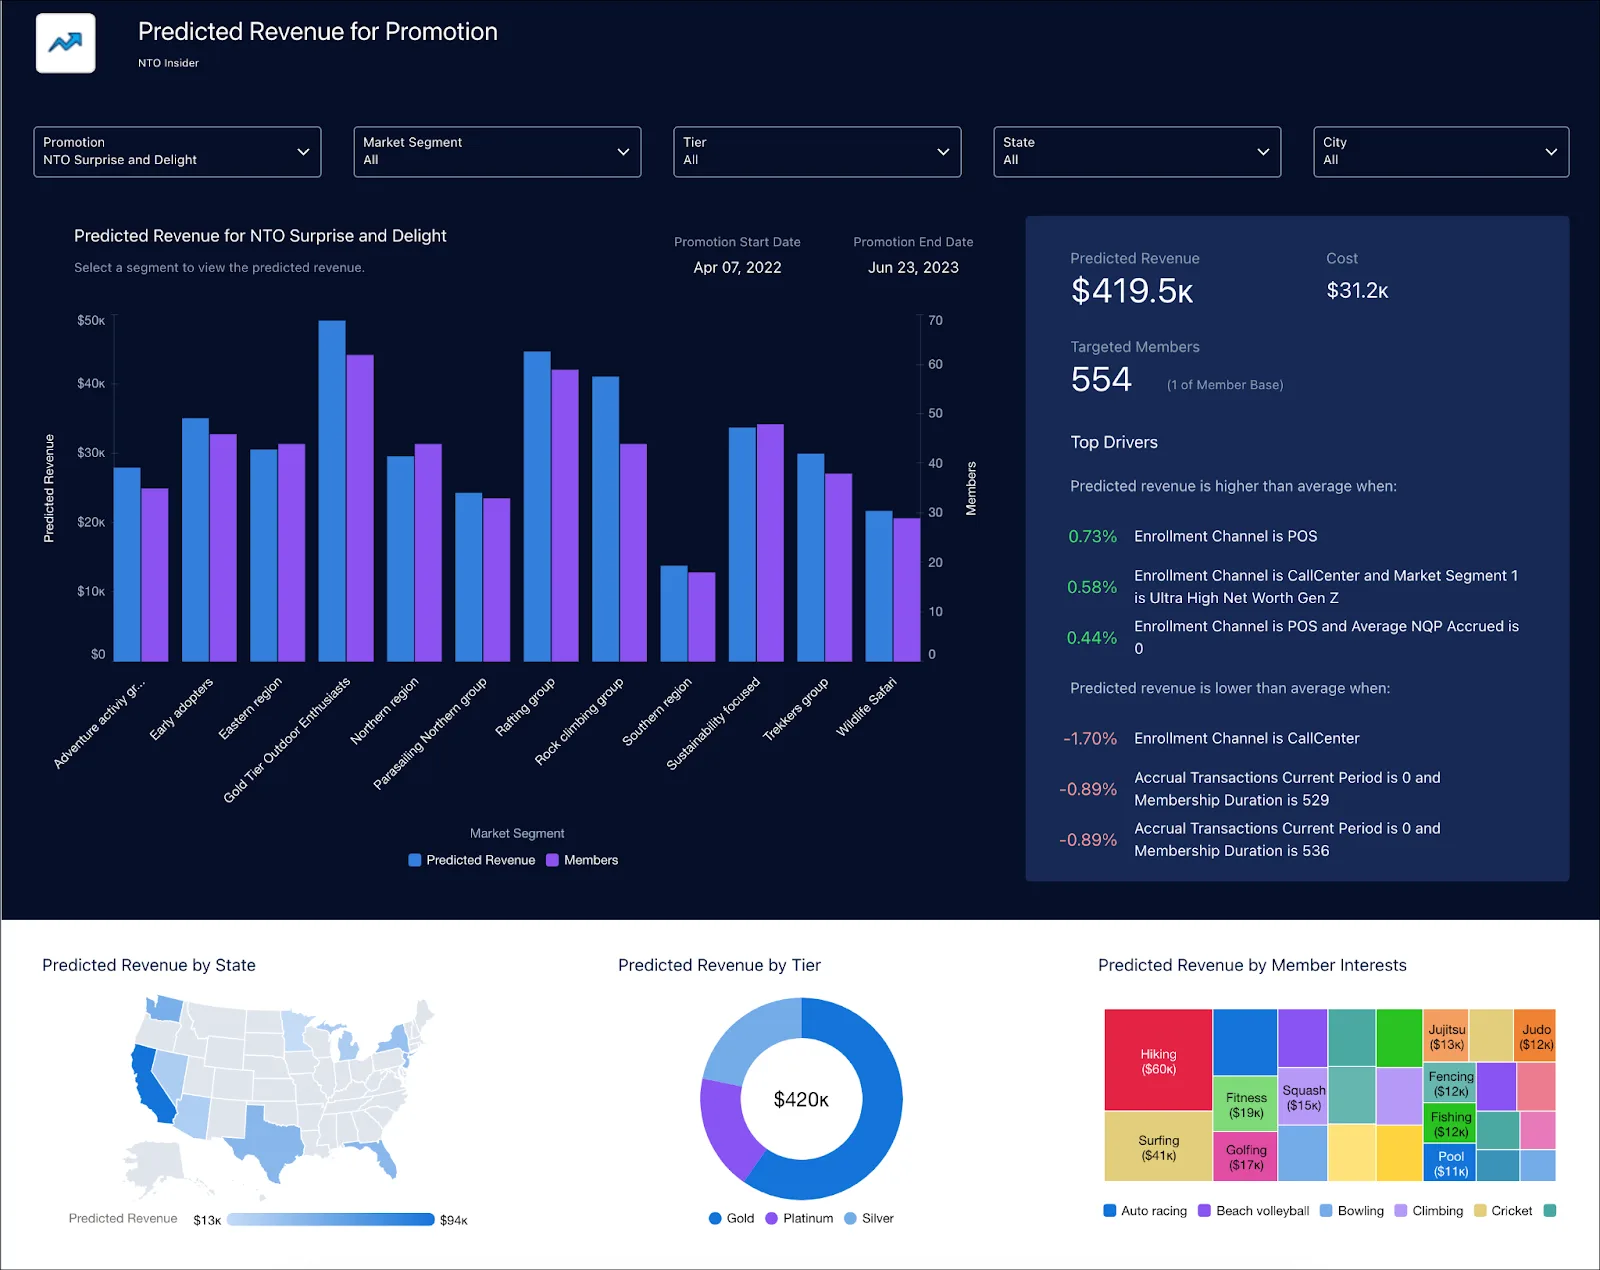
Task: Click the 0.44% driver percentage
Action: [1092, 638]
